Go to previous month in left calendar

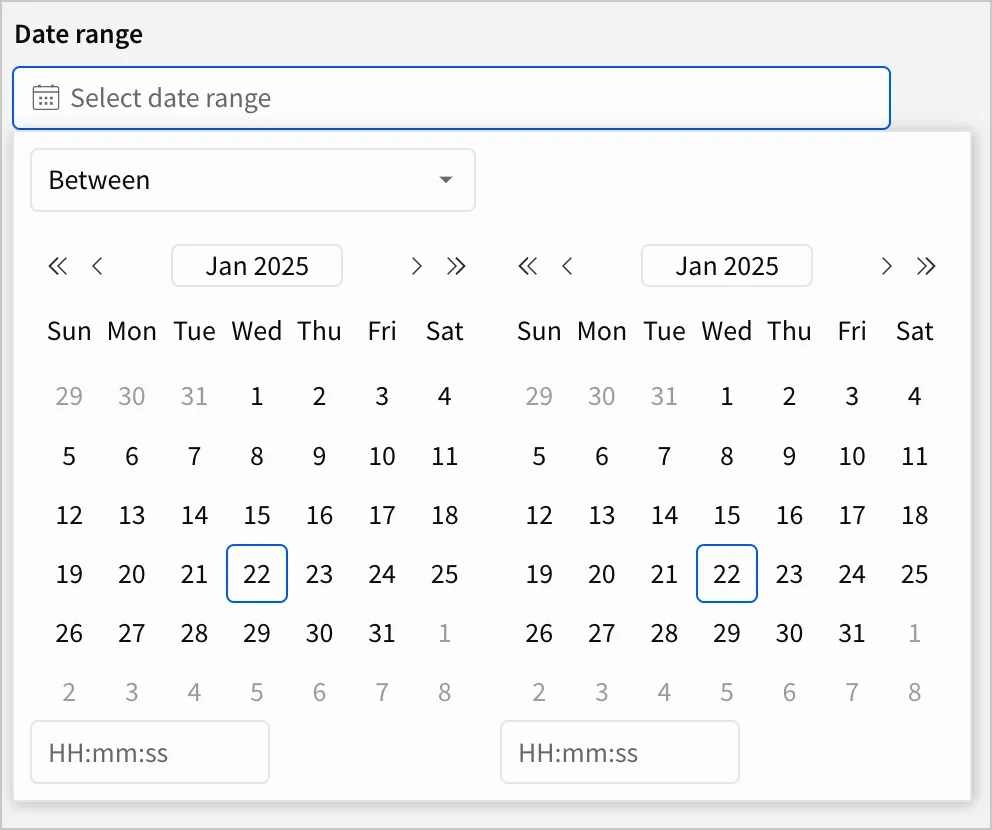coord(97,266)
